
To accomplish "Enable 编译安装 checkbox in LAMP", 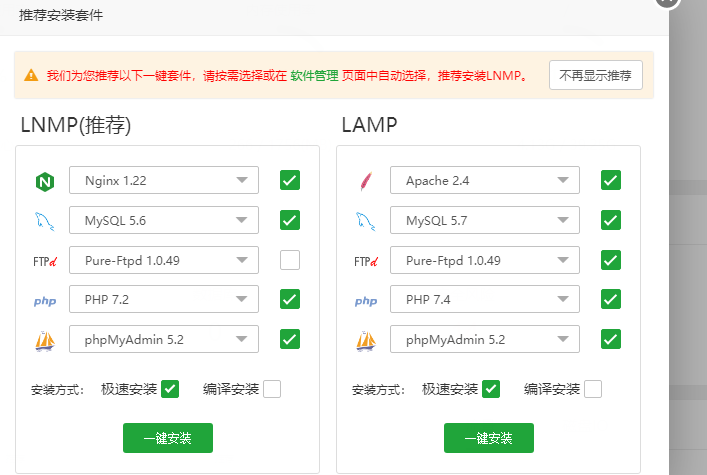I will pos(593,389).
